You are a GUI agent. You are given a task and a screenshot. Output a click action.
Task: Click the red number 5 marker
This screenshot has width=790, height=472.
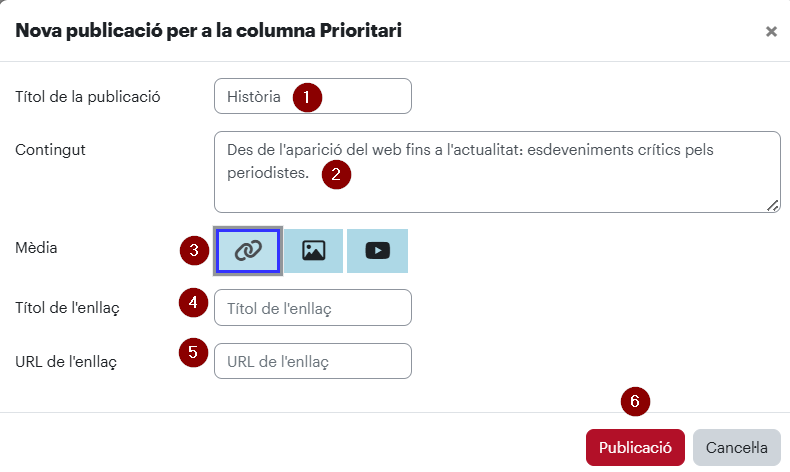tap(193, 353)
